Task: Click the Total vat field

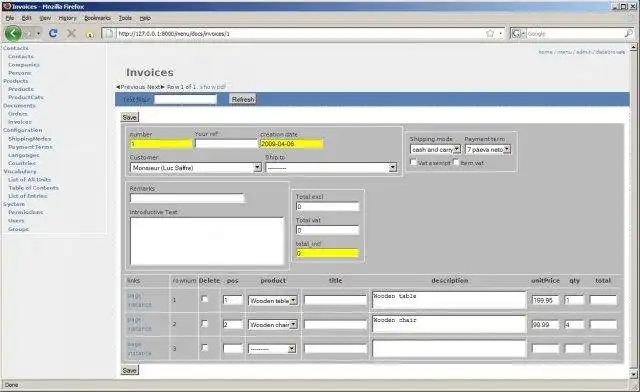Action: click(x=327, y=230)
